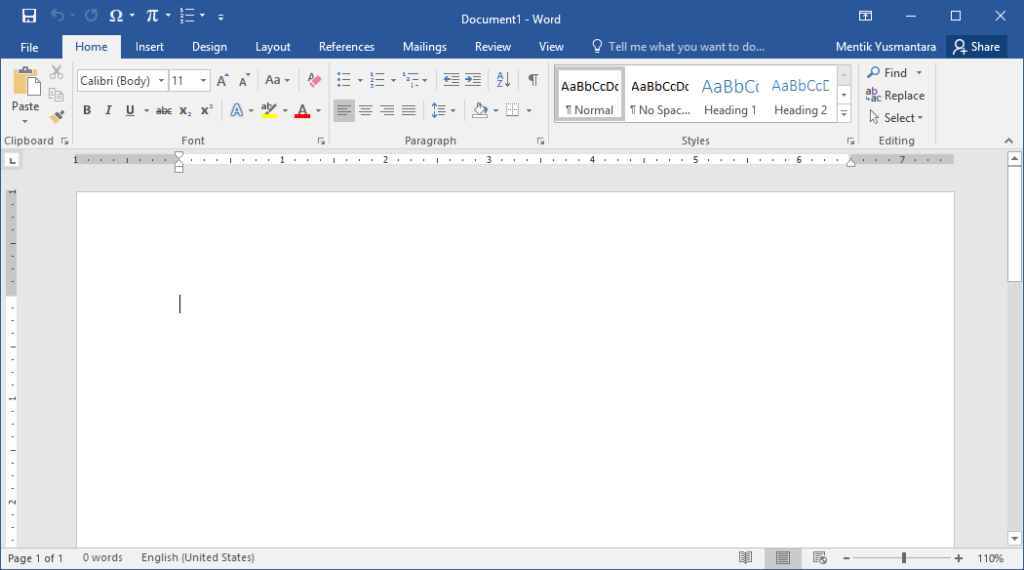Expand the Styles gallery More arrow
This screenshot has height=570, width=1024.
click(844, 114)
